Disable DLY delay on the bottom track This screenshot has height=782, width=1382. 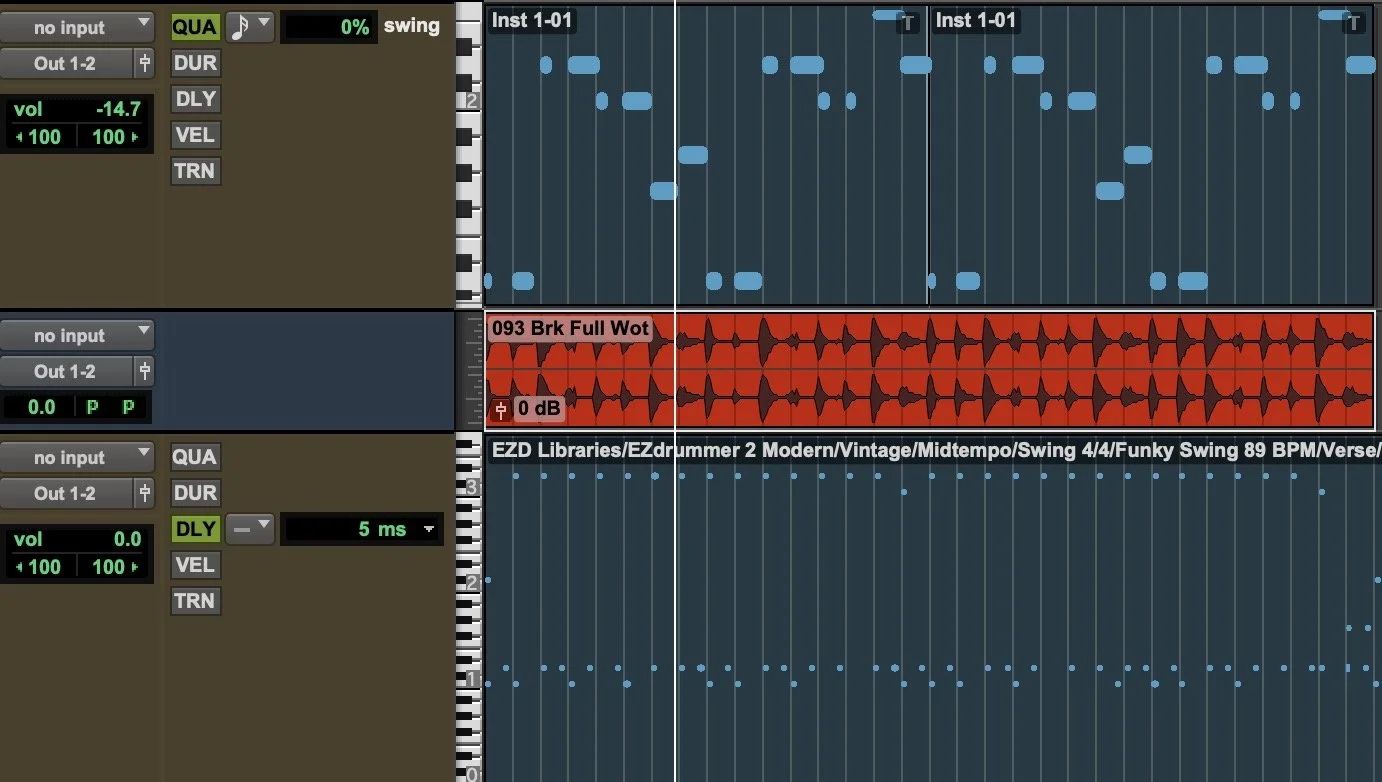[x=194, y=528]
